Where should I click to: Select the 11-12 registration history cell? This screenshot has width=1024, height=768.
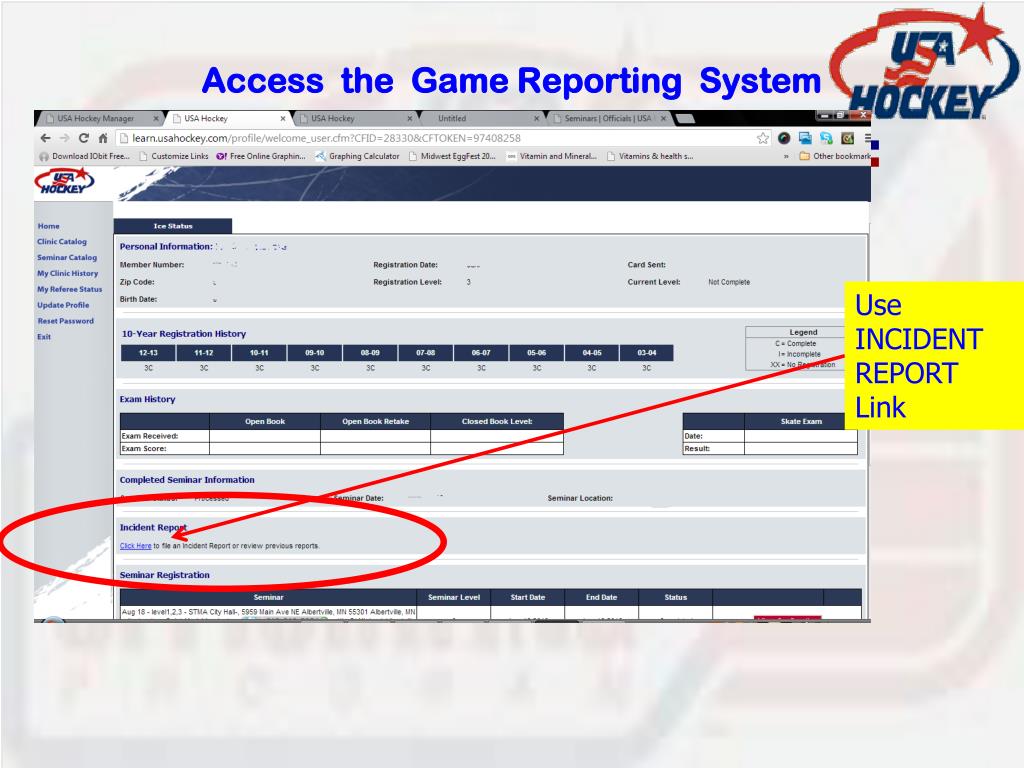(204, 353)
